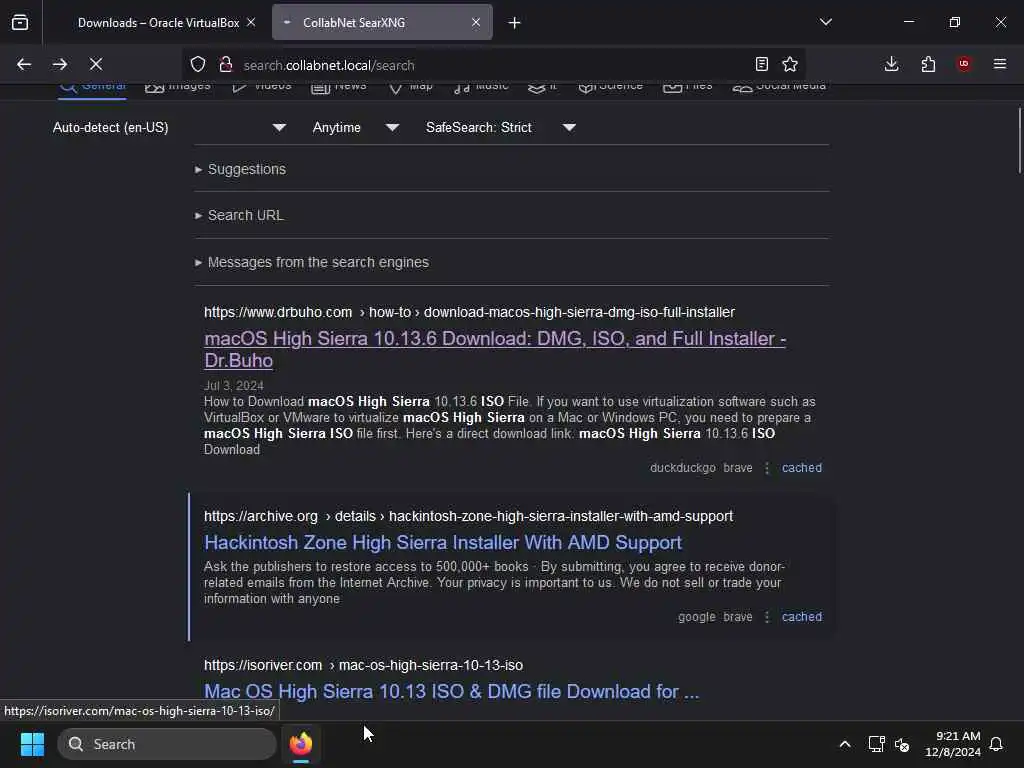Toggle reader view in address bar
The height and width of the screenshot is (768, 1024).
click(x=761, y=64)
